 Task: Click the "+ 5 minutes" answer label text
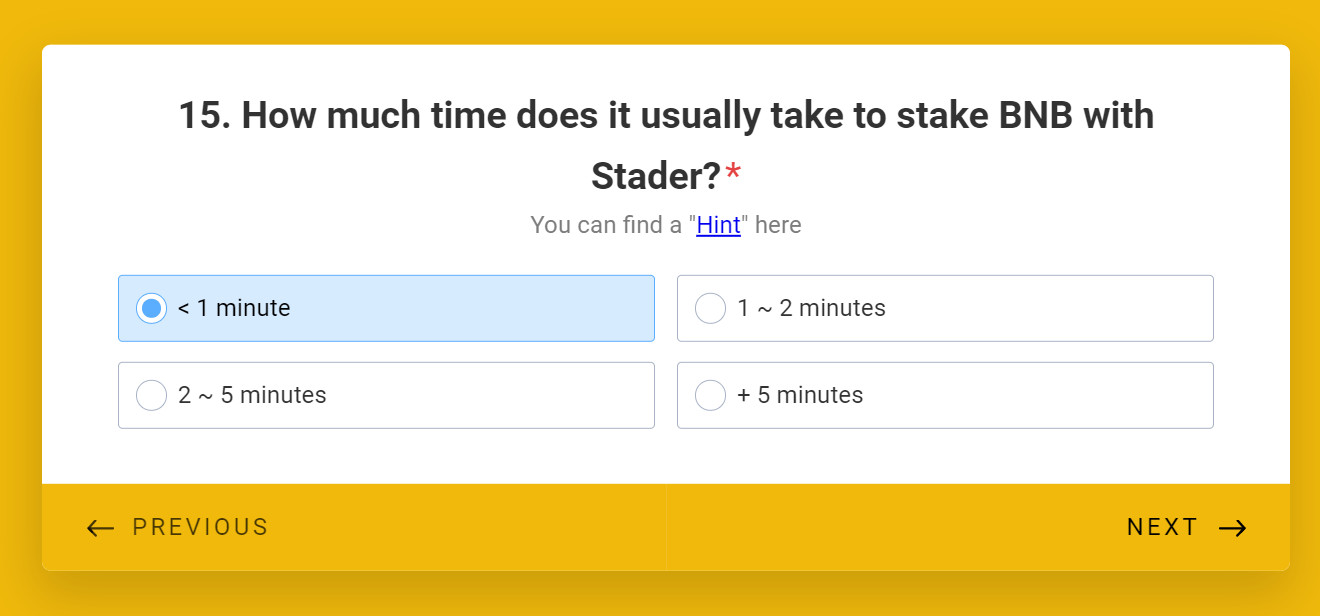click(x=800, y=395)
